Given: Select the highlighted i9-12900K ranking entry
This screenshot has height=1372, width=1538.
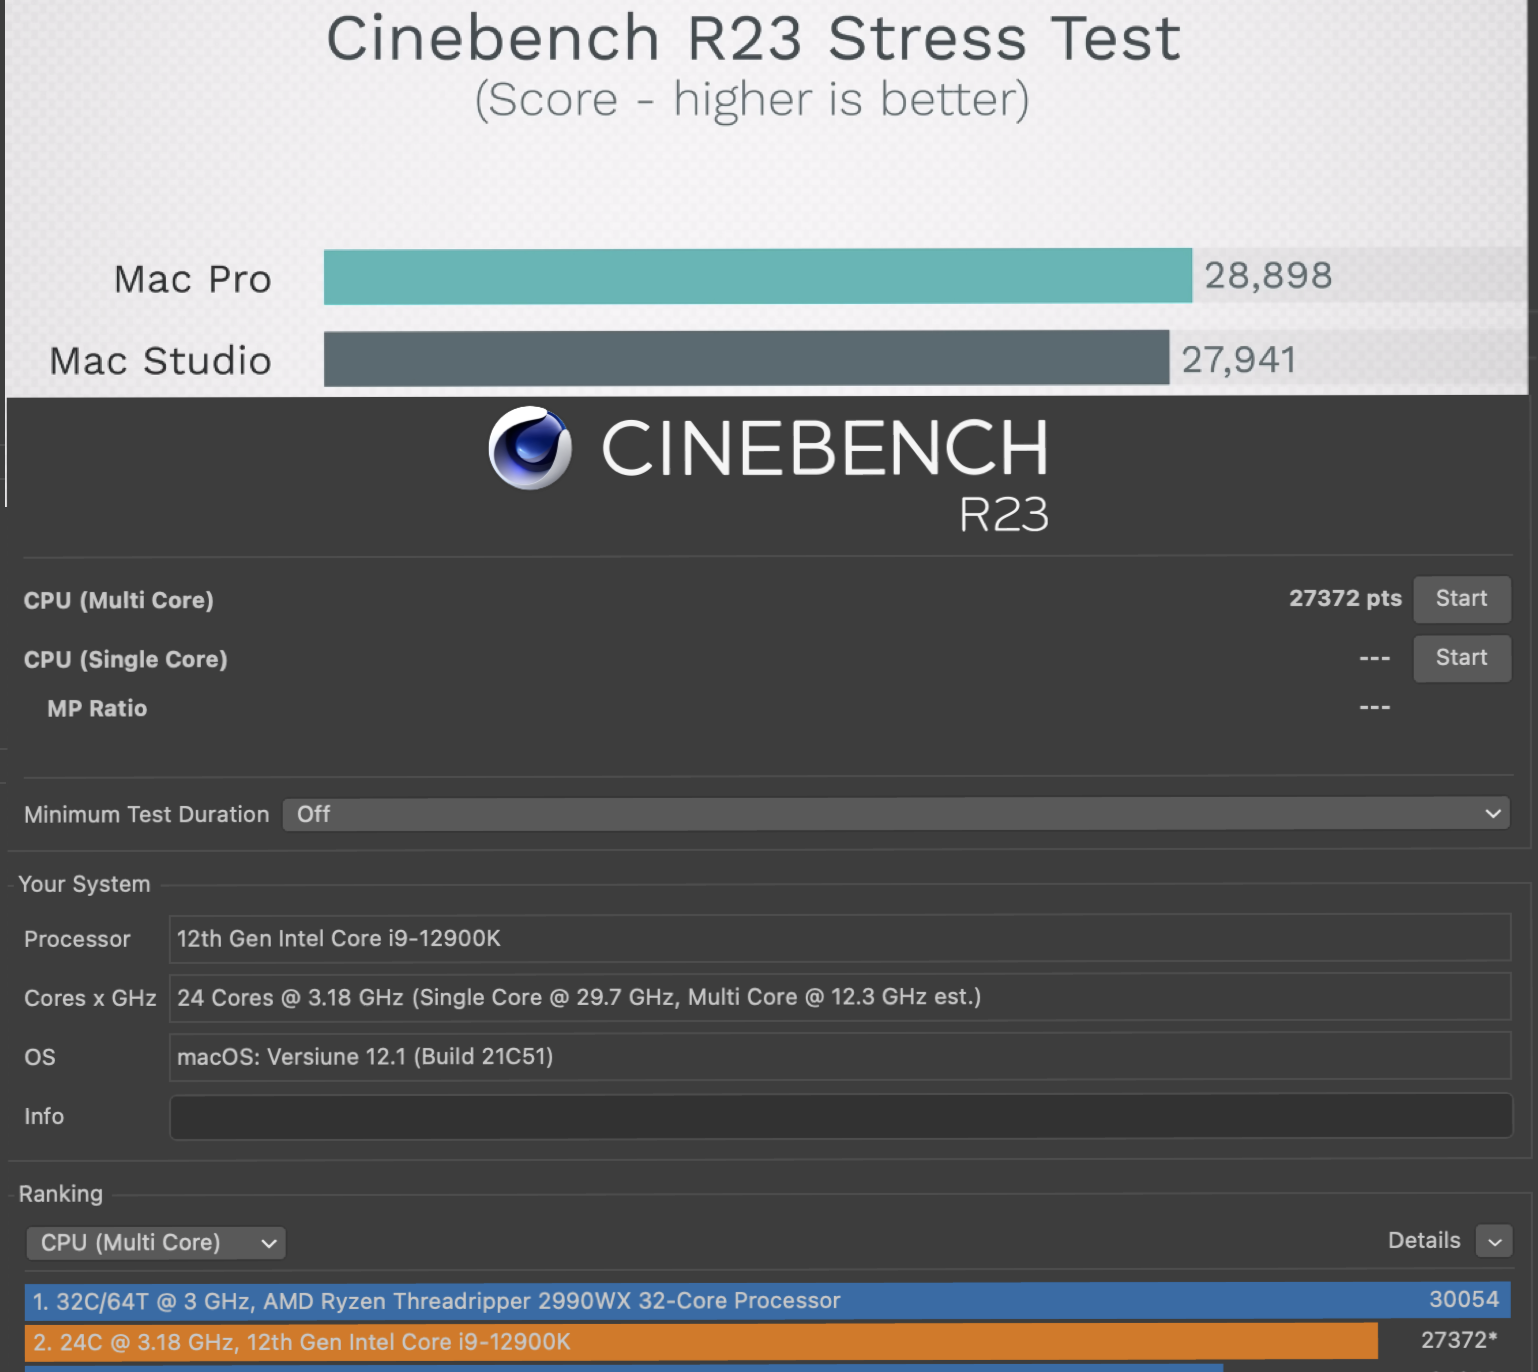Looking at the screenshot, I should pyautogui.click(x=700, y=1342).
